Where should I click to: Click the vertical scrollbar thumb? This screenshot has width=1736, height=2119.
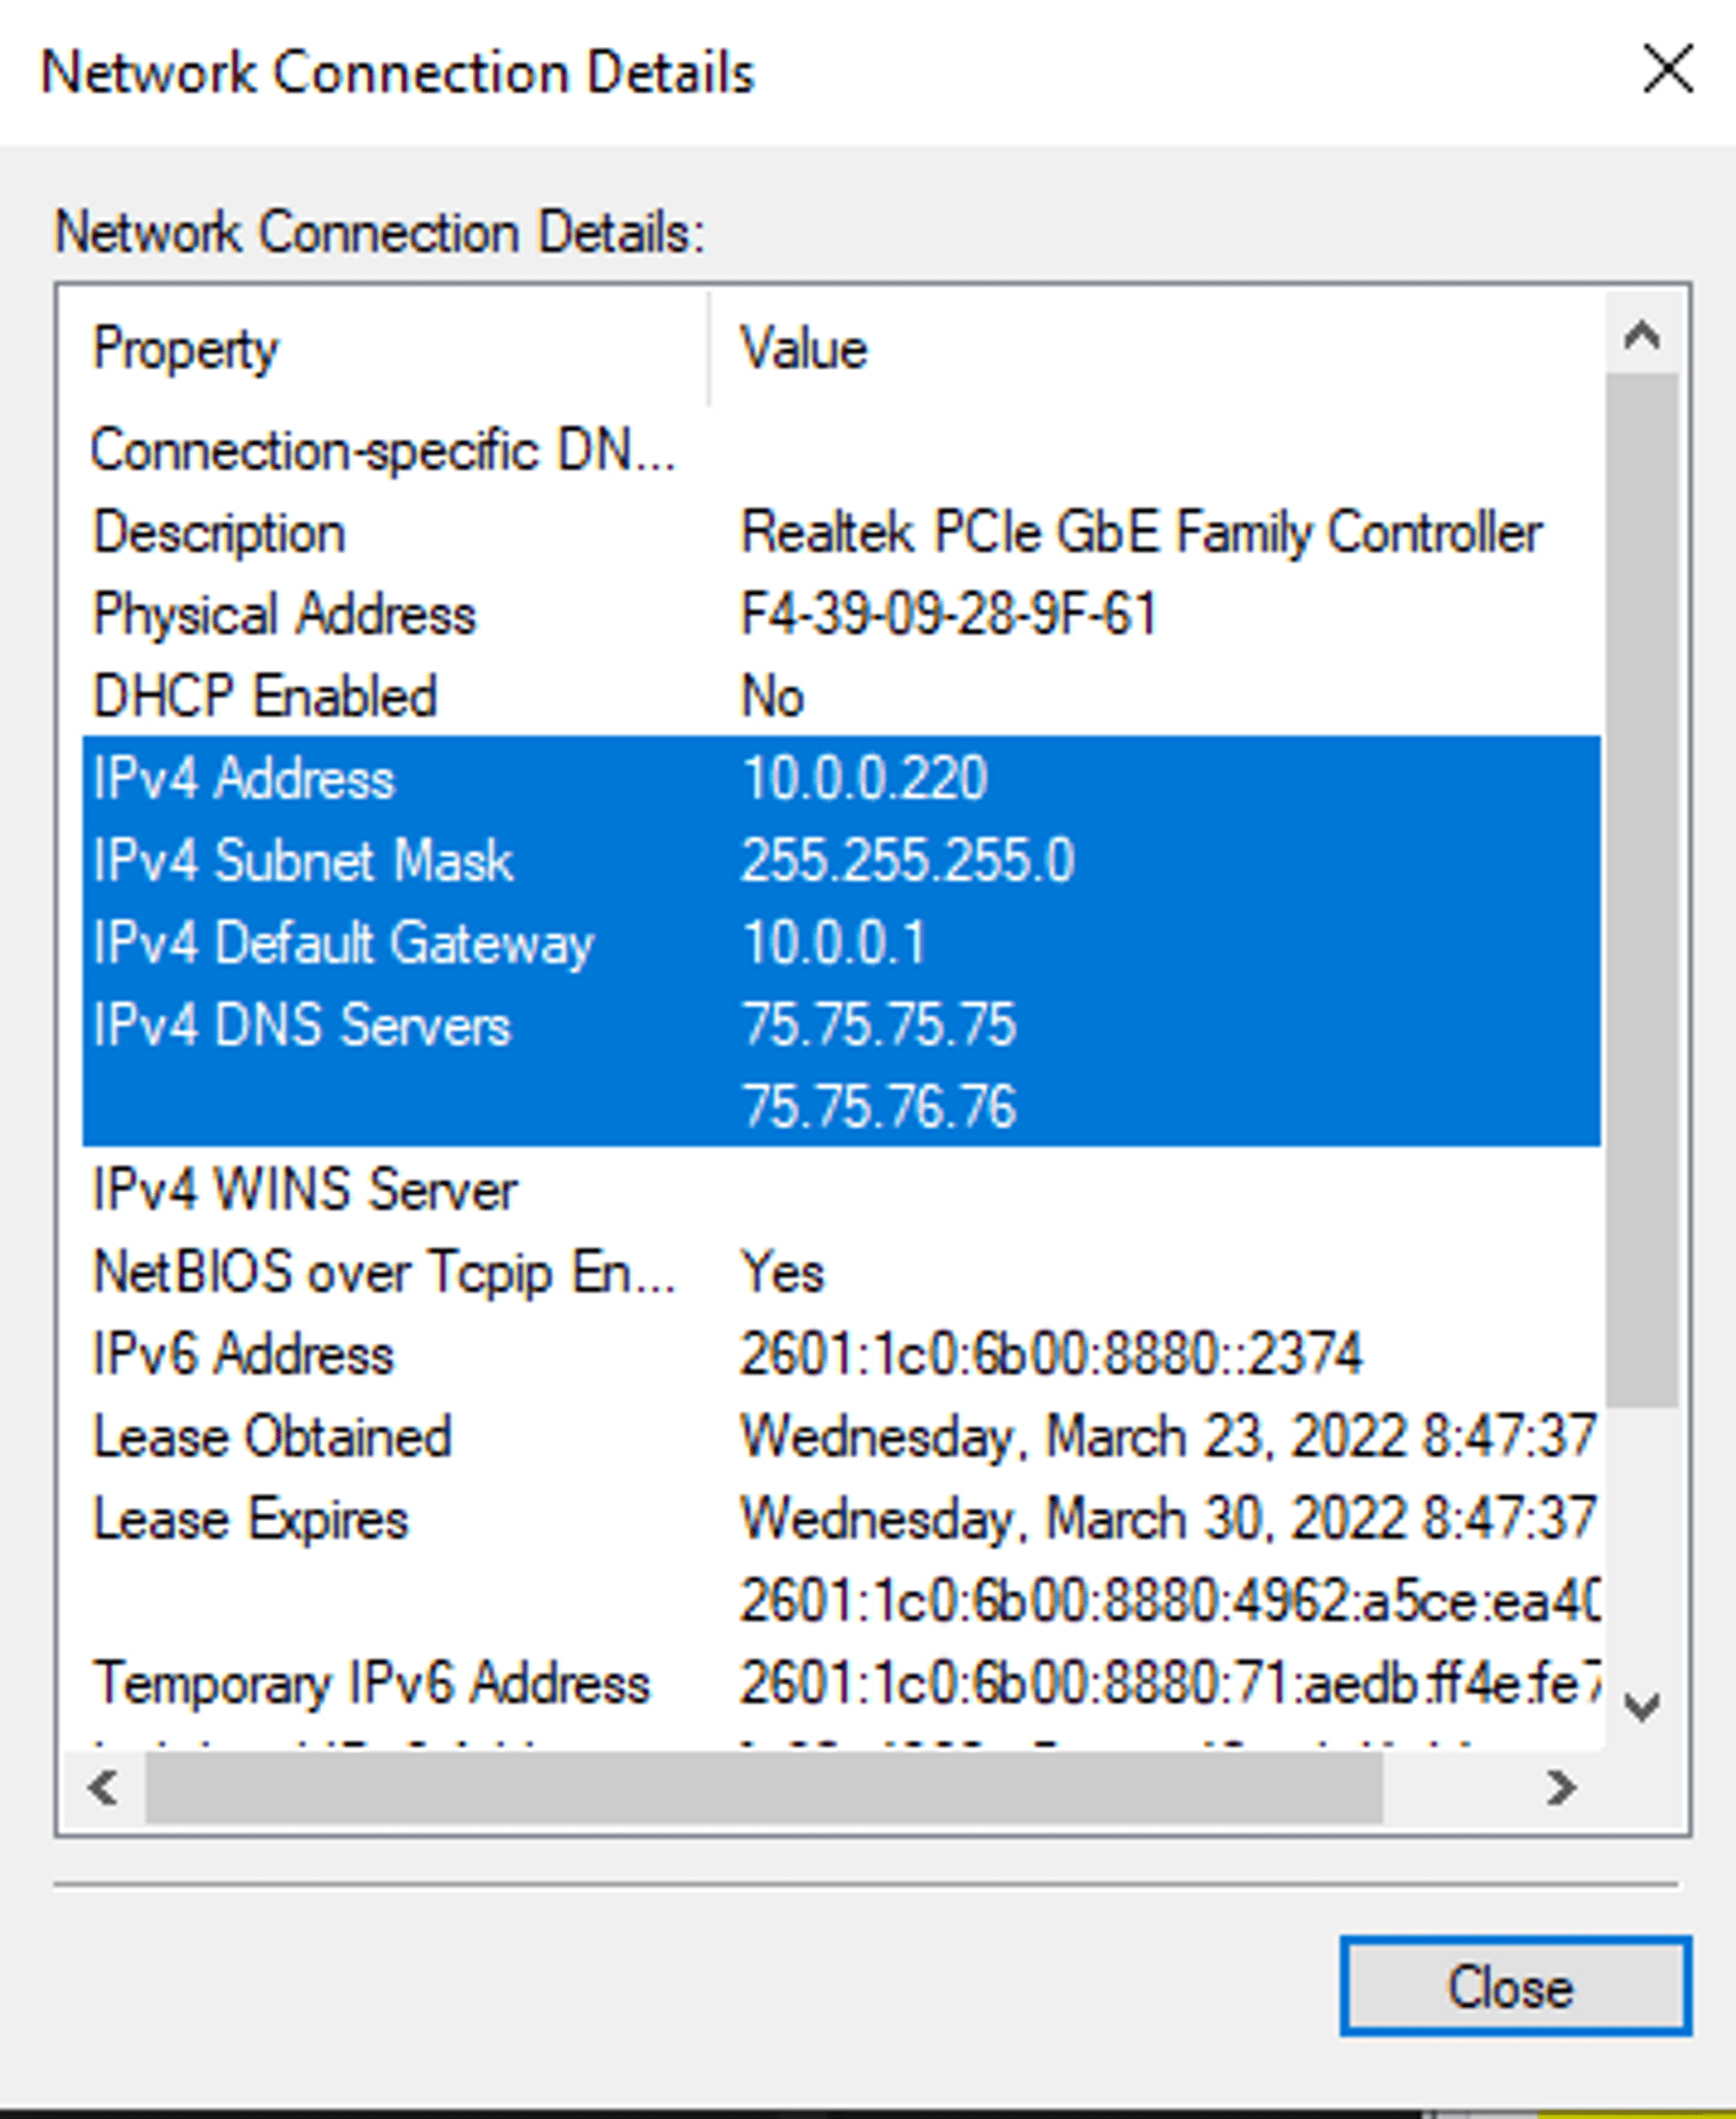1642,890
